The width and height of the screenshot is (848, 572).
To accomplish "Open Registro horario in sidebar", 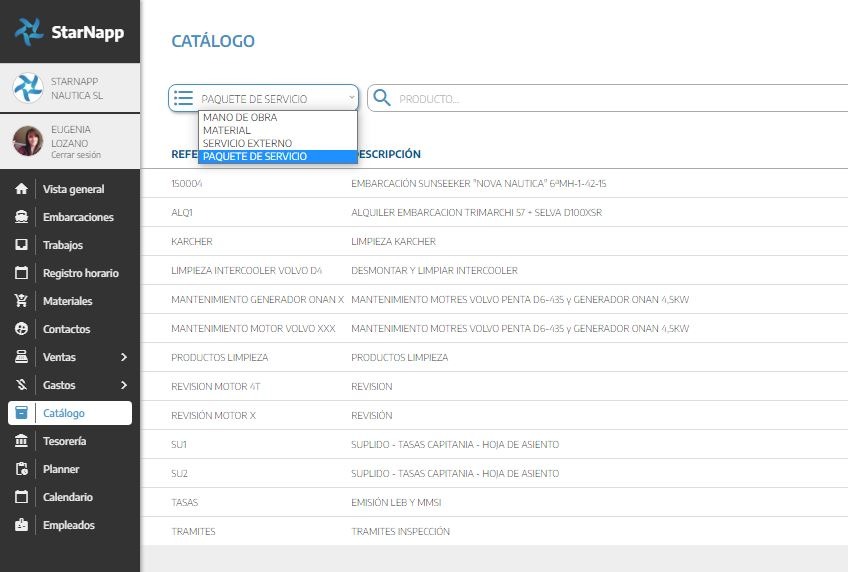I will click(80, 273).
